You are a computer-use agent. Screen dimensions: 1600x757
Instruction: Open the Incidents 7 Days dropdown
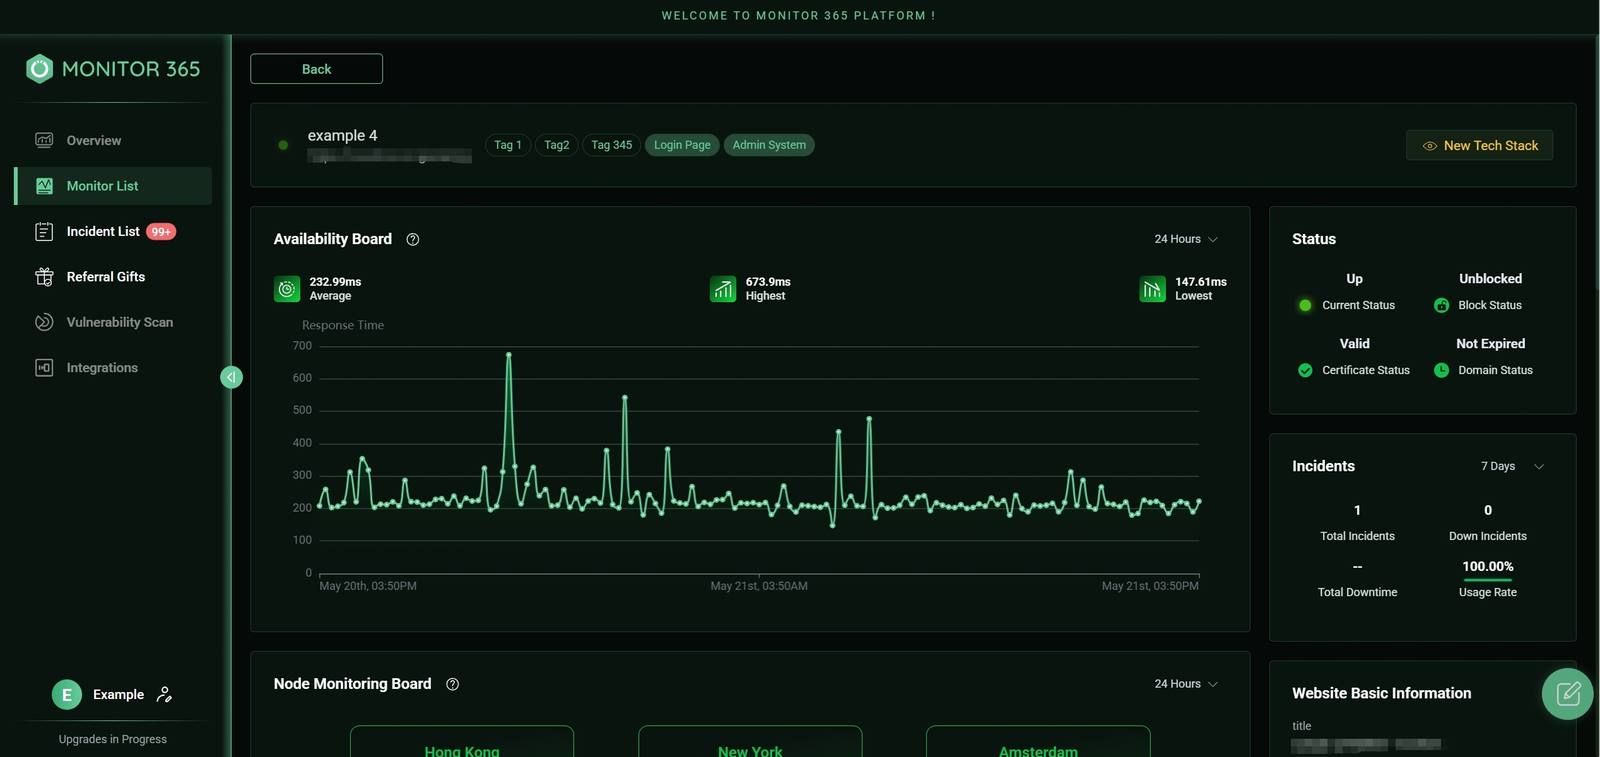coord(1512,466)
